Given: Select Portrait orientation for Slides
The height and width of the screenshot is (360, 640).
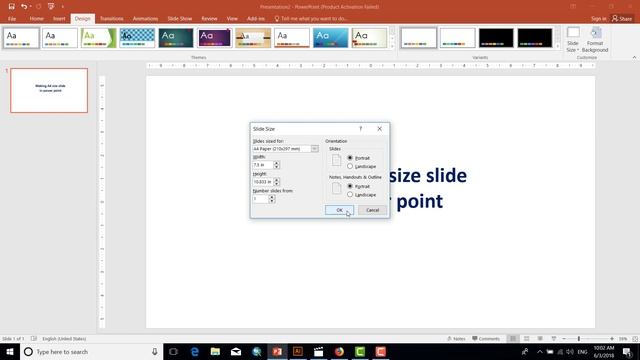Looking at the screenshot, I should 350,158.
